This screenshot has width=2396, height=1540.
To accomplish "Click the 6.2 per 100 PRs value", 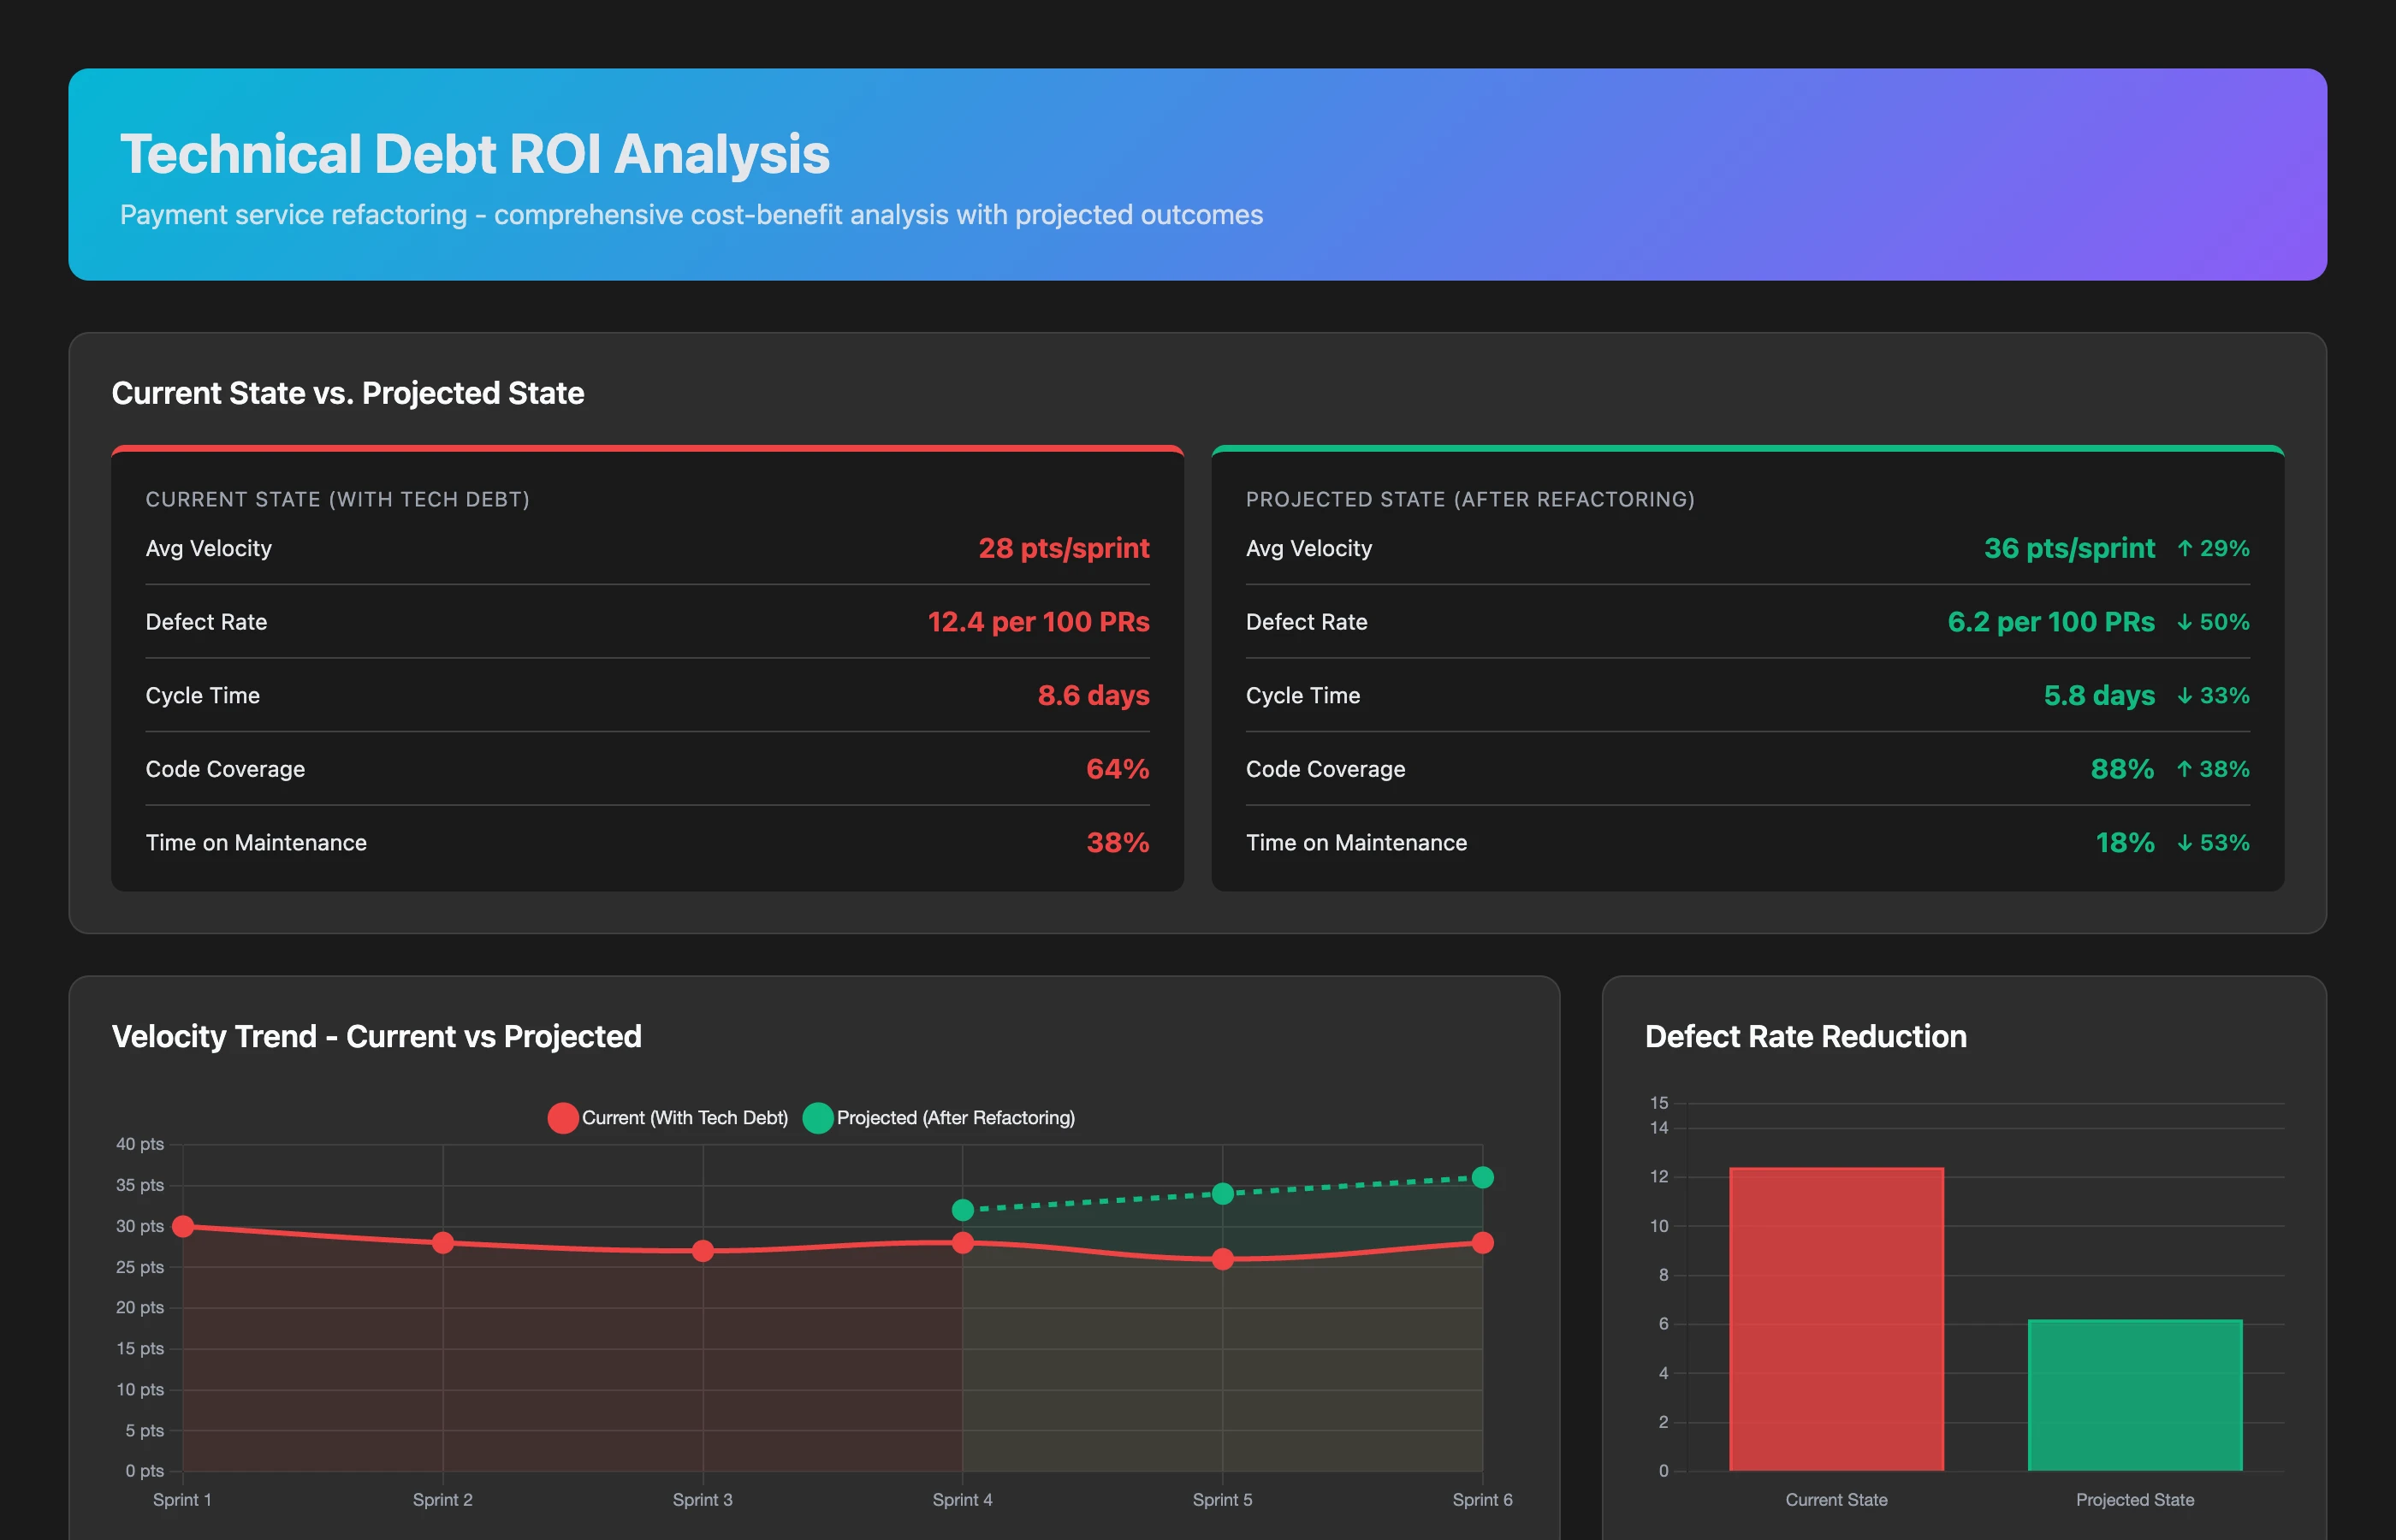I will pos(2051,622).
